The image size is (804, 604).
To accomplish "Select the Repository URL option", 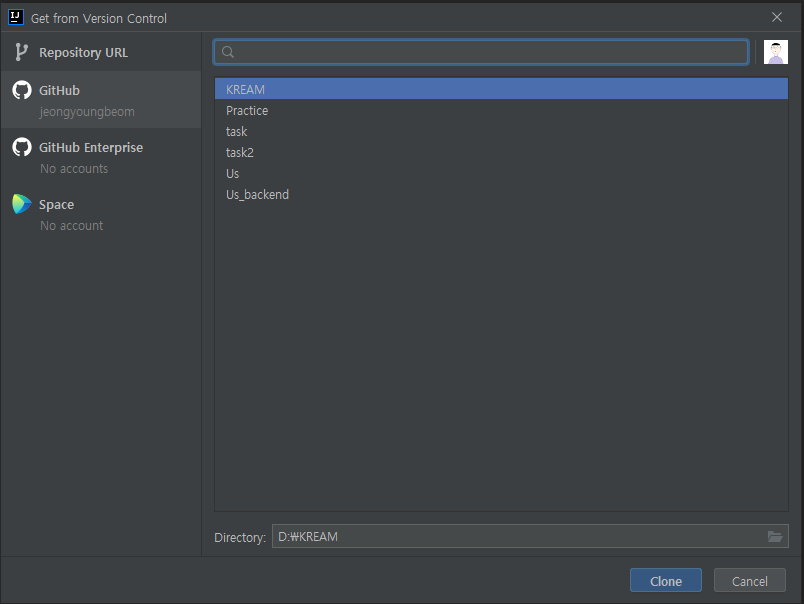I will [84, 52].
